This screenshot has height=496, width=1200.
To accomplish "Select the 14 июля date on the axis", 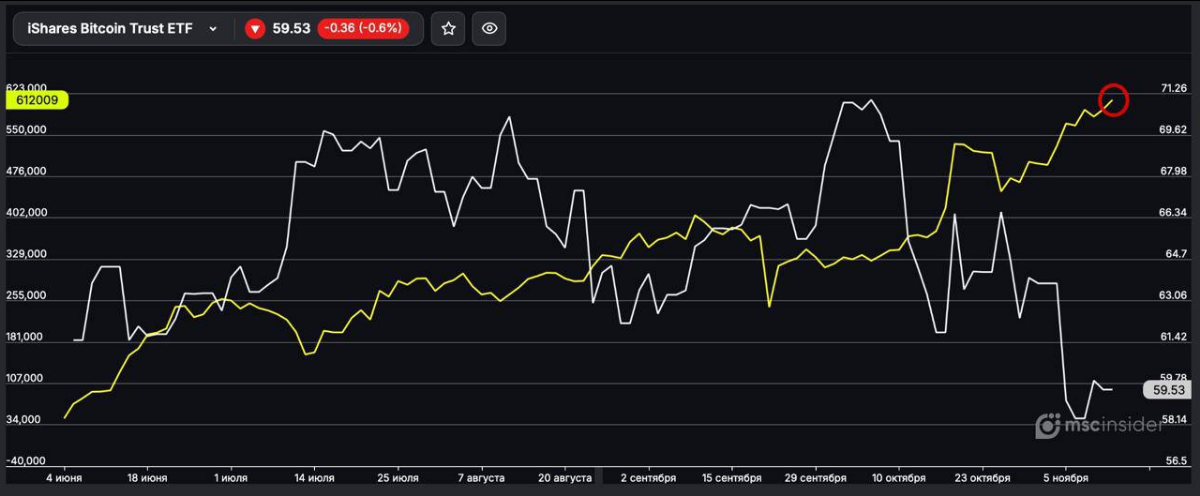I will coord(314,479).
